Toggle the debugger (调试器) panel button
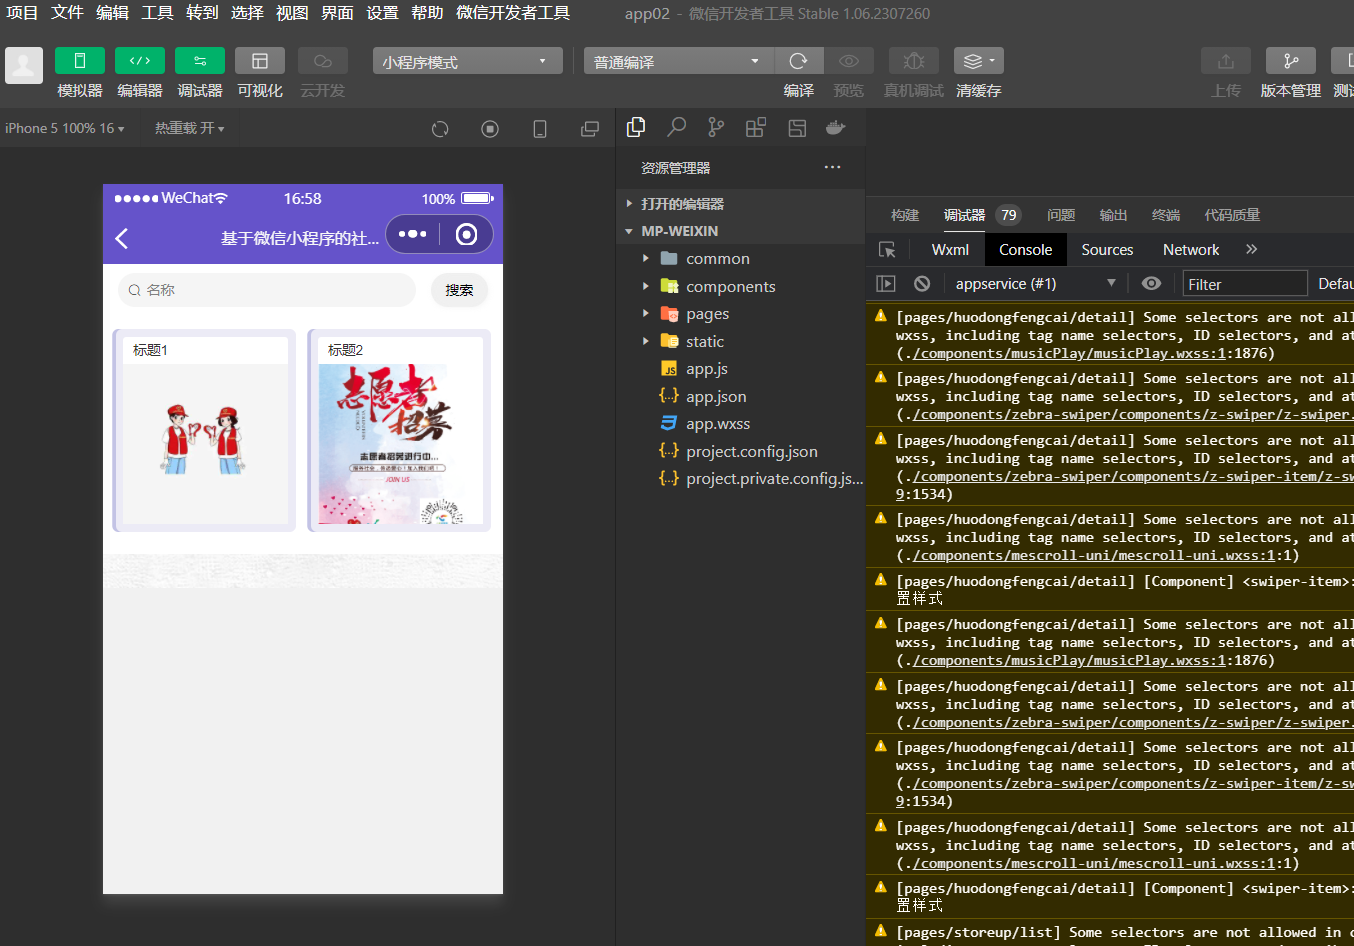 200,61
